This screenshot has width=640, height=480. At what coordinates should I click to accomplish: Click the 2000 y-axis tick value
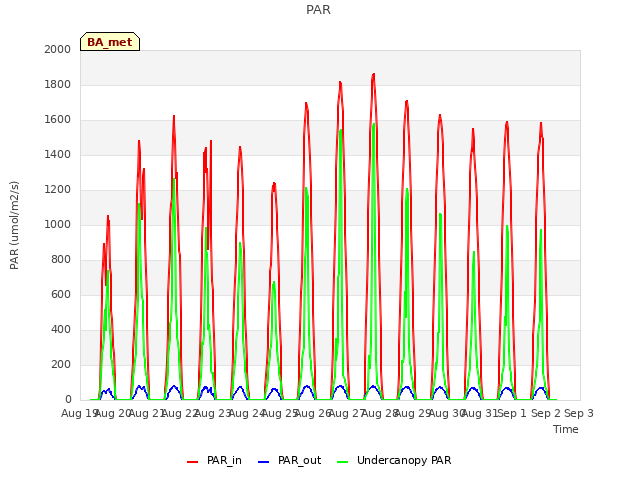[x=58, y=49]
